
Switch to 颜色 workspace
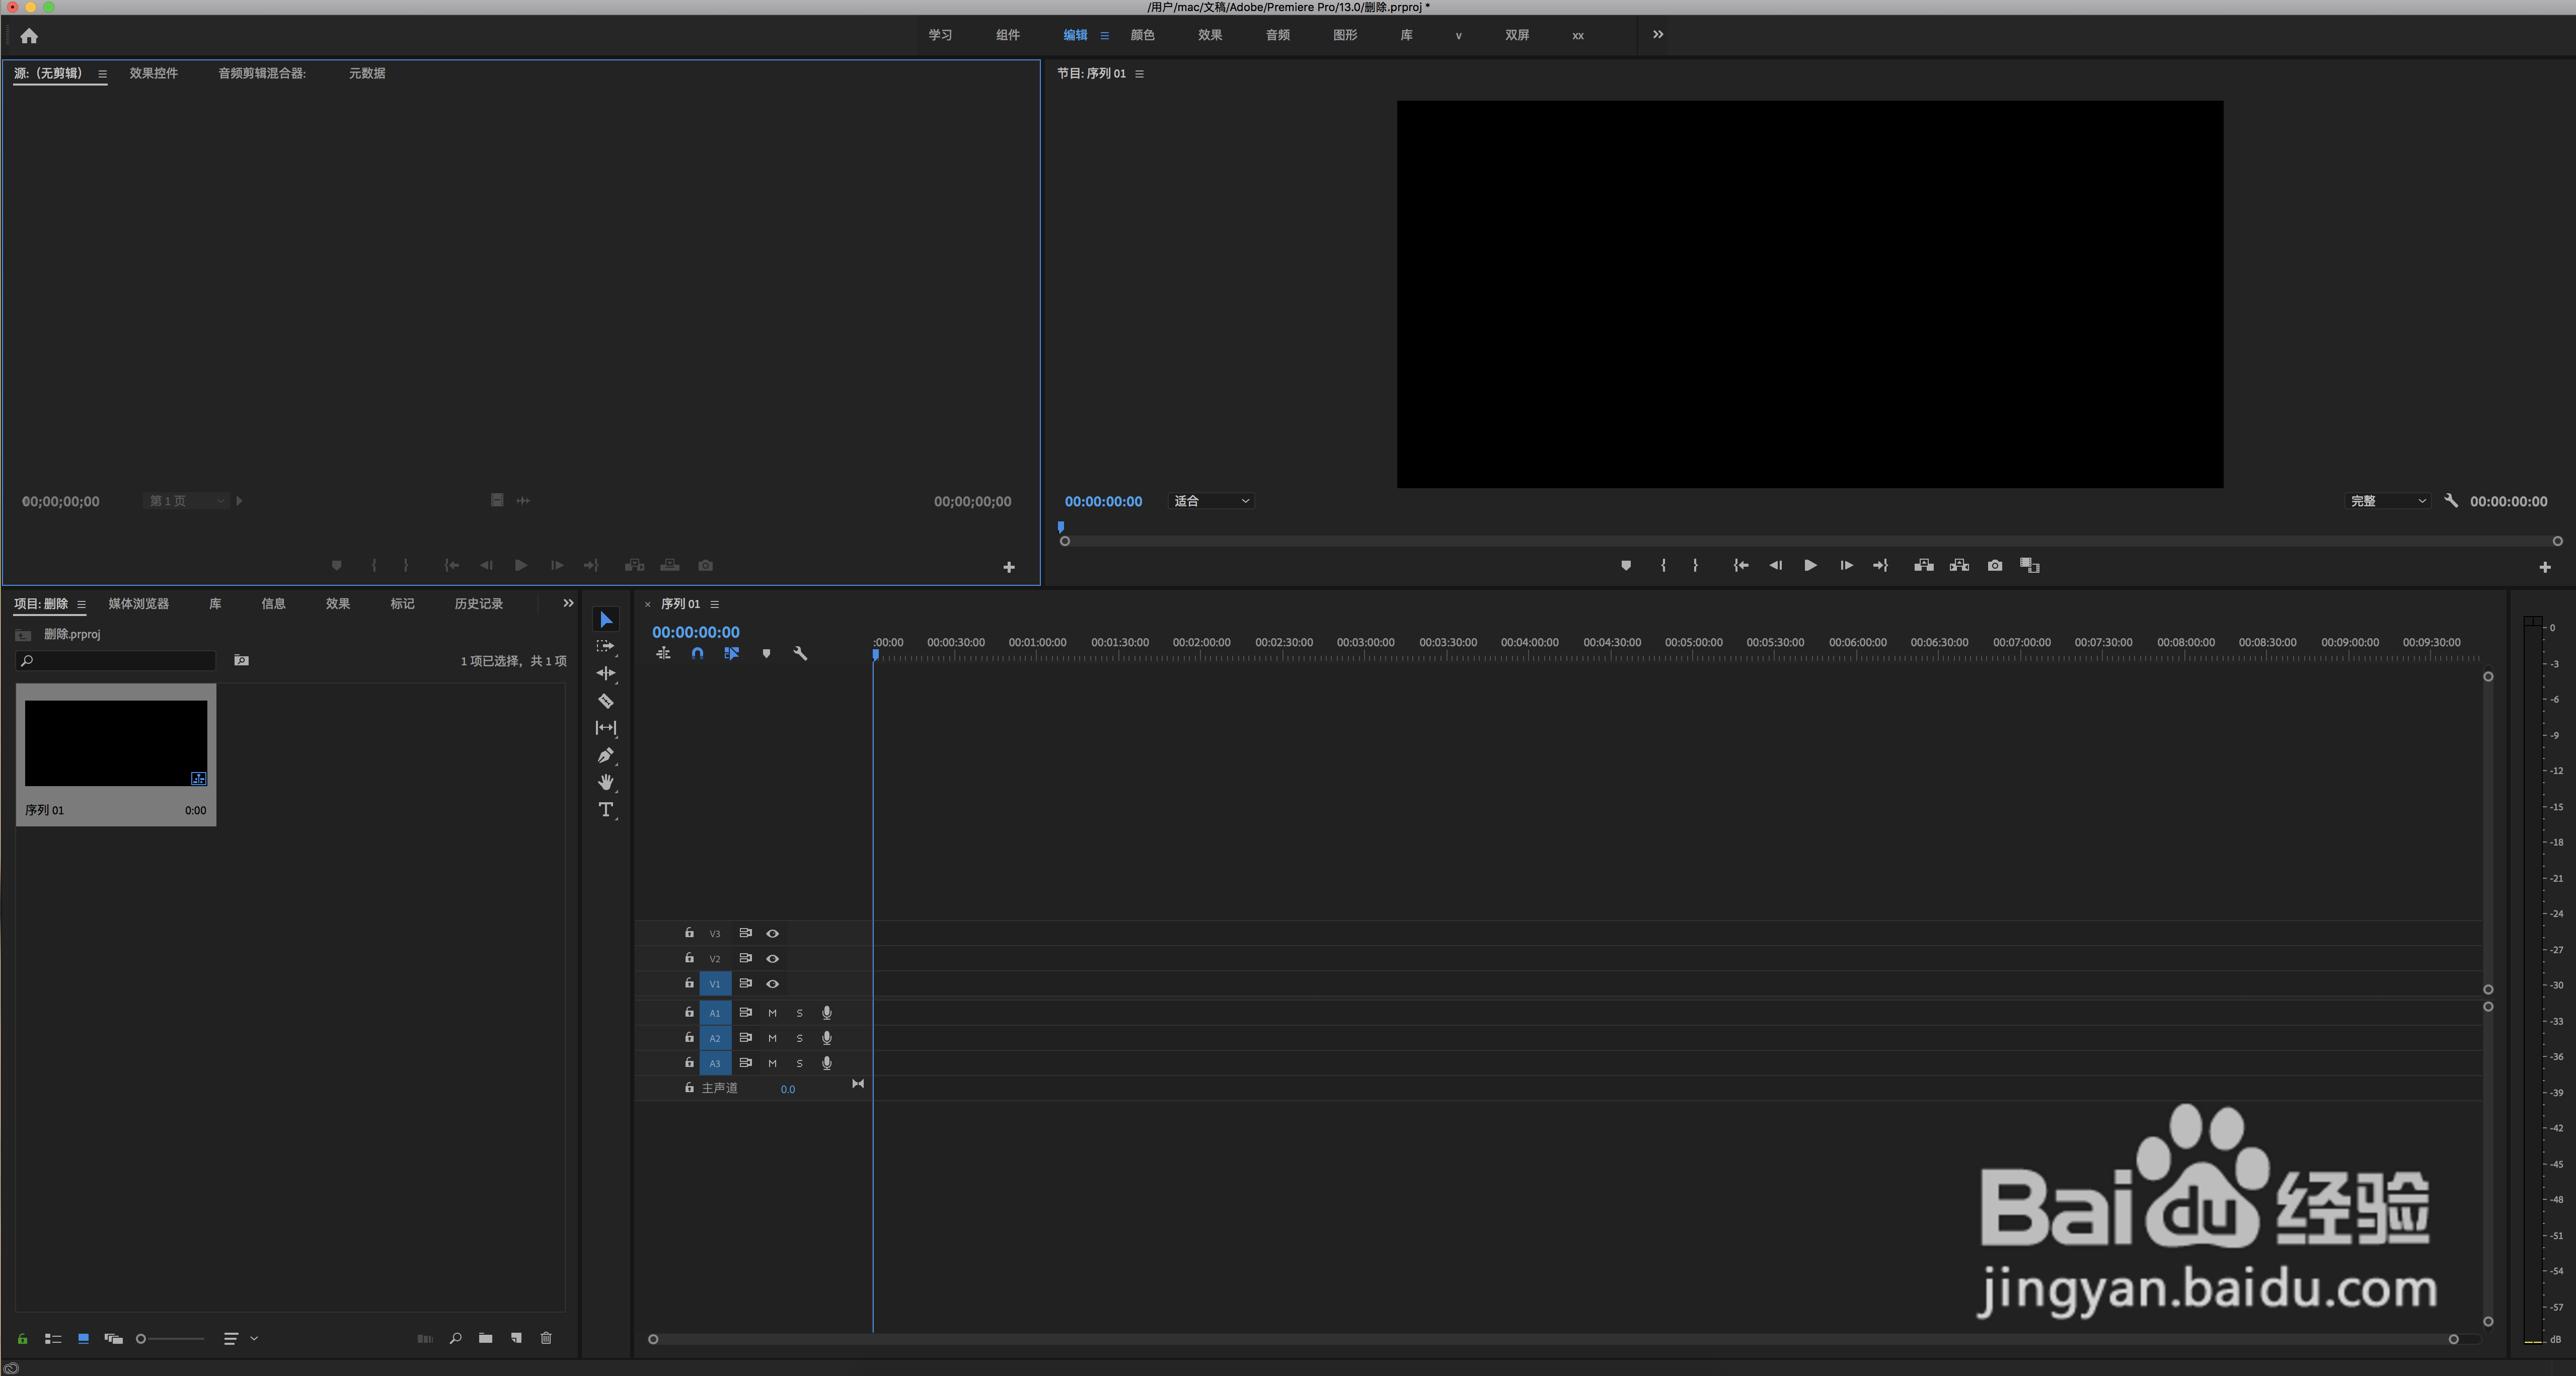[1142, 35]
